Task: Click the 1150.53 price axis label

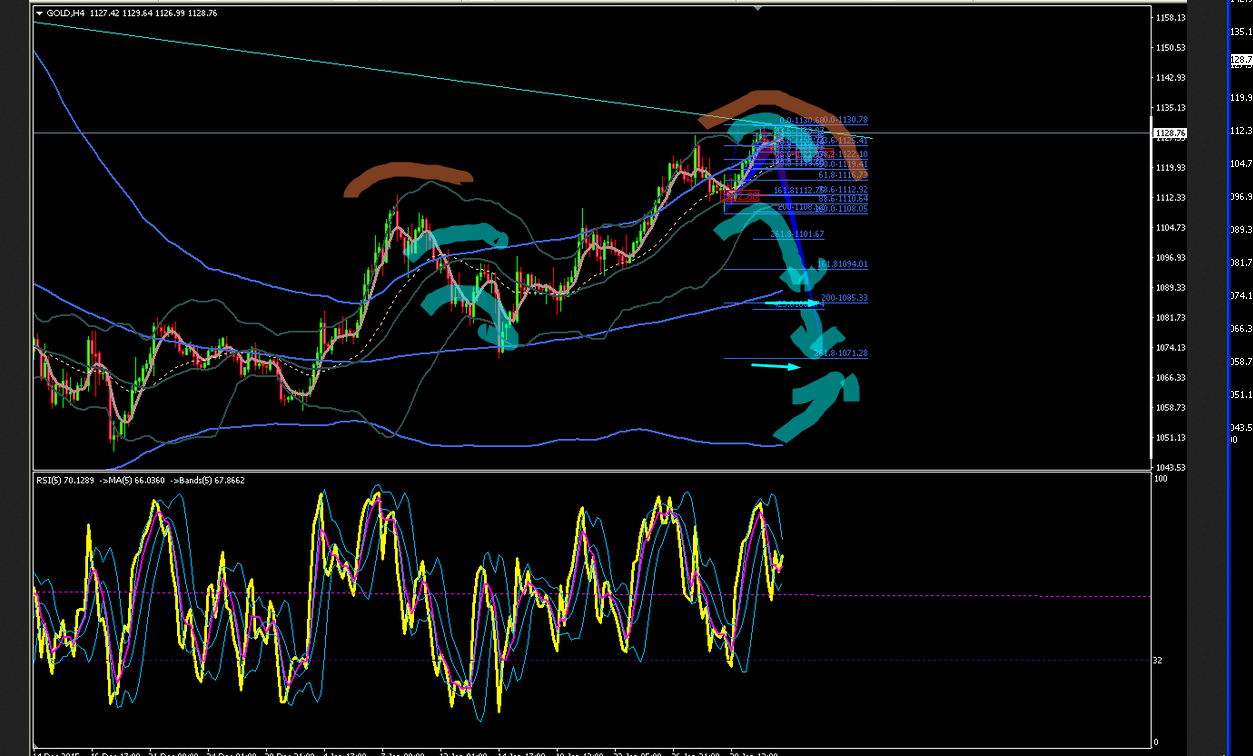Action: 1170,48
